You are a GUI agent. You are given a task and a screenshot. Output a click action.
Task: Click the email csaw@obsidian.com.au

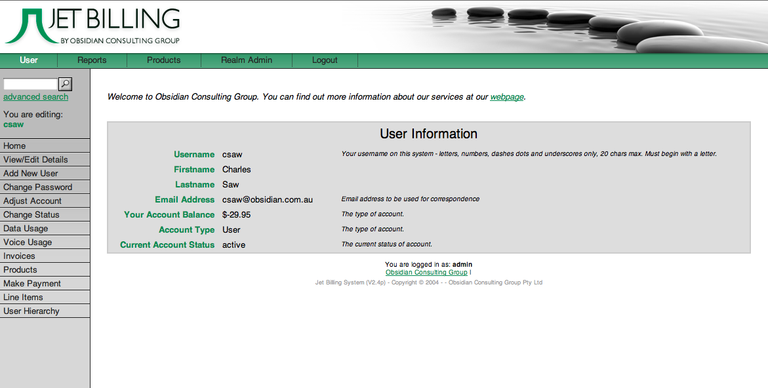pyautogui.click(x=267, y=200)
